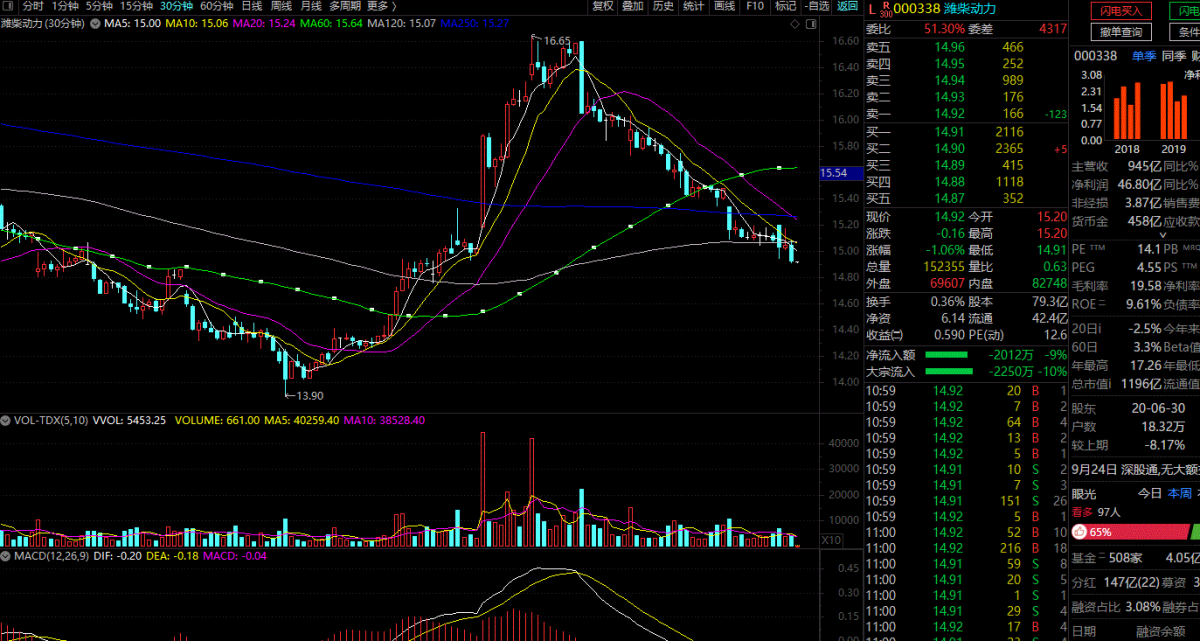1200x641 pixels.
Task: Click the circular dropdown icon beside 潍柴动力(30分钟)
Action: [95, 23]
